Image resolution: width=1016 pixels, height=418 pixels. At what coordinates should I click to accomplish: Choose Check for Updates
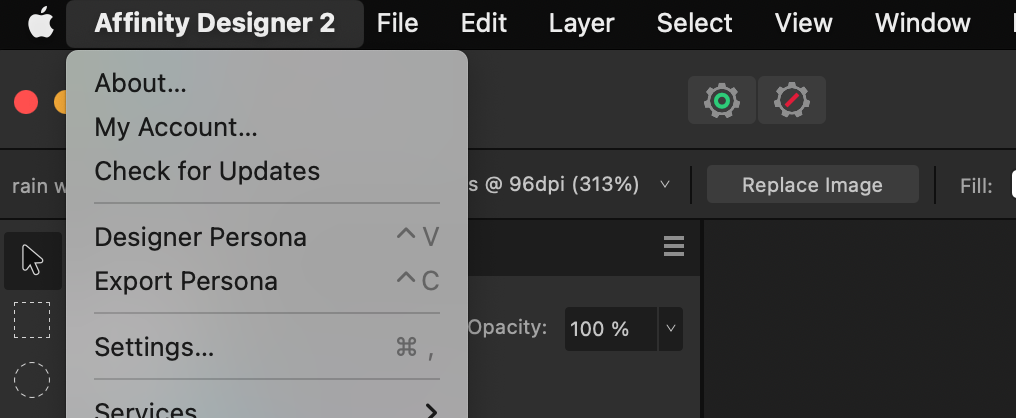point(267,171)
